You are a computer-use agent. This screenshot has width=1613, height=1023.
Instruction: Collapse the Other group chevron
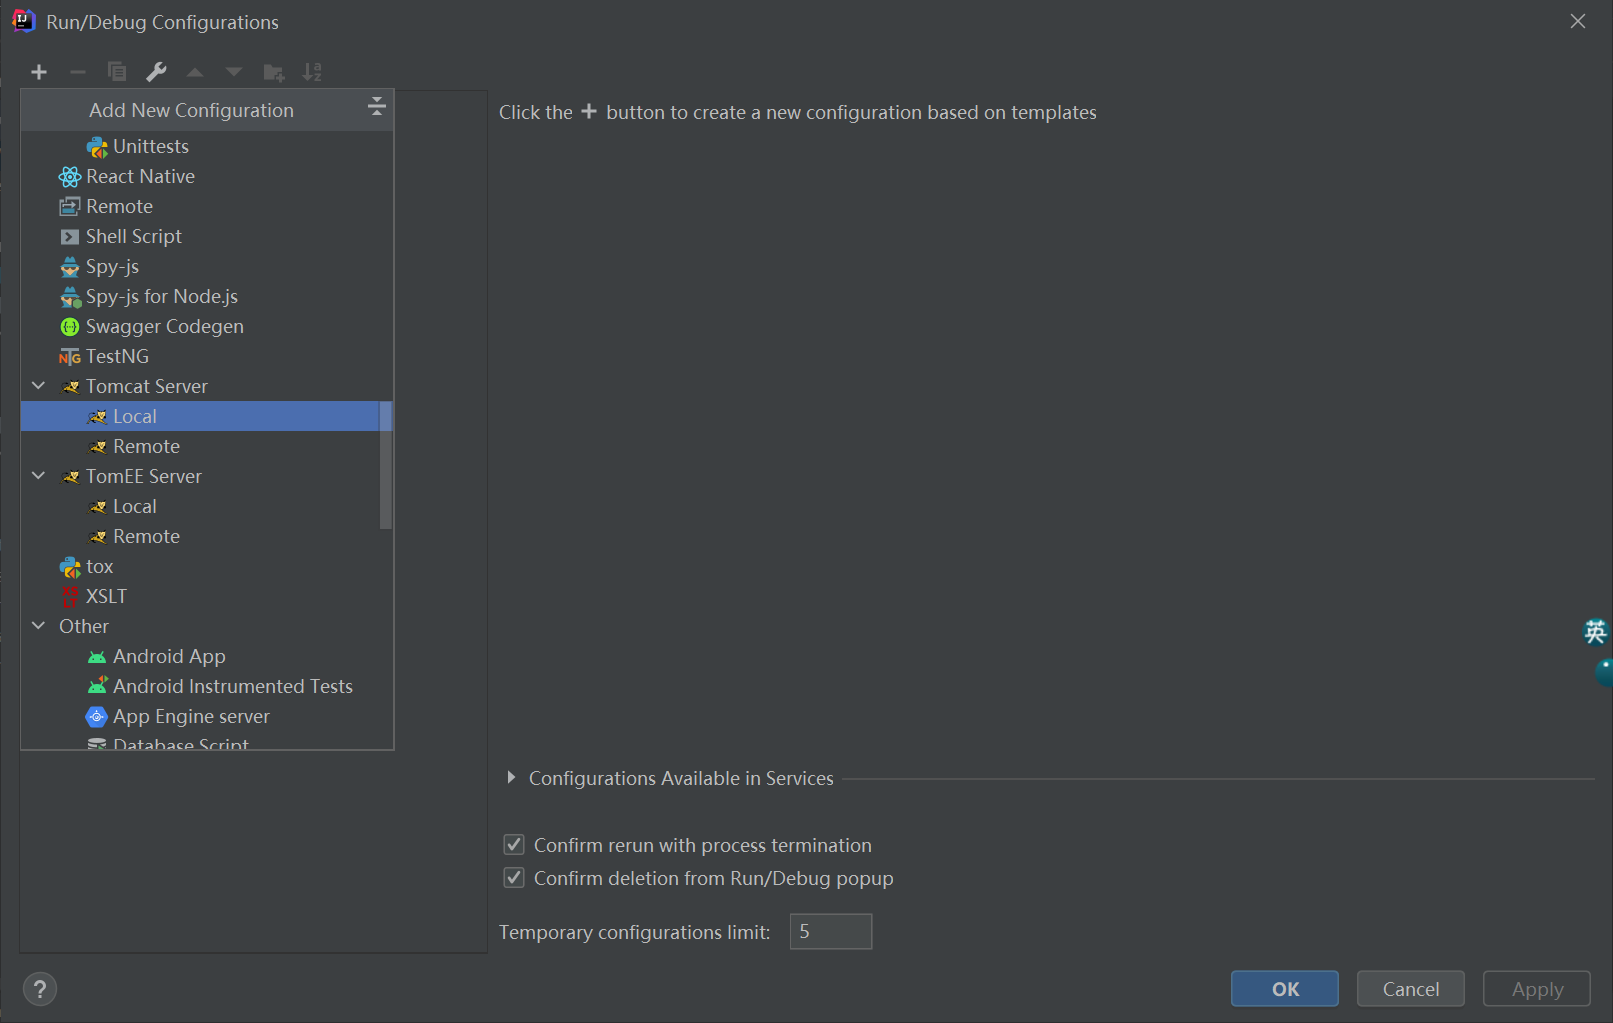[x=39, y=626]
